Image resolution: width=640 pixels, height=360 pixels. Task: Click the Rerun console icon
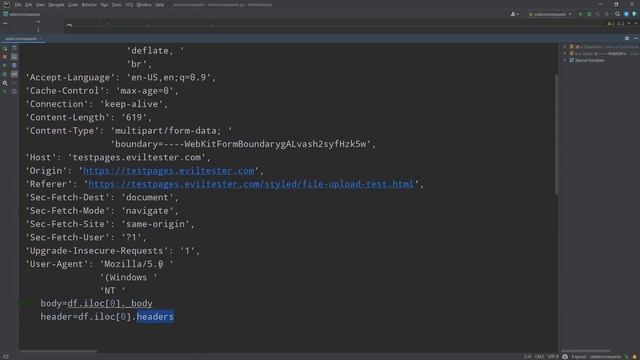pyautogui.click(x=5, y=49)
